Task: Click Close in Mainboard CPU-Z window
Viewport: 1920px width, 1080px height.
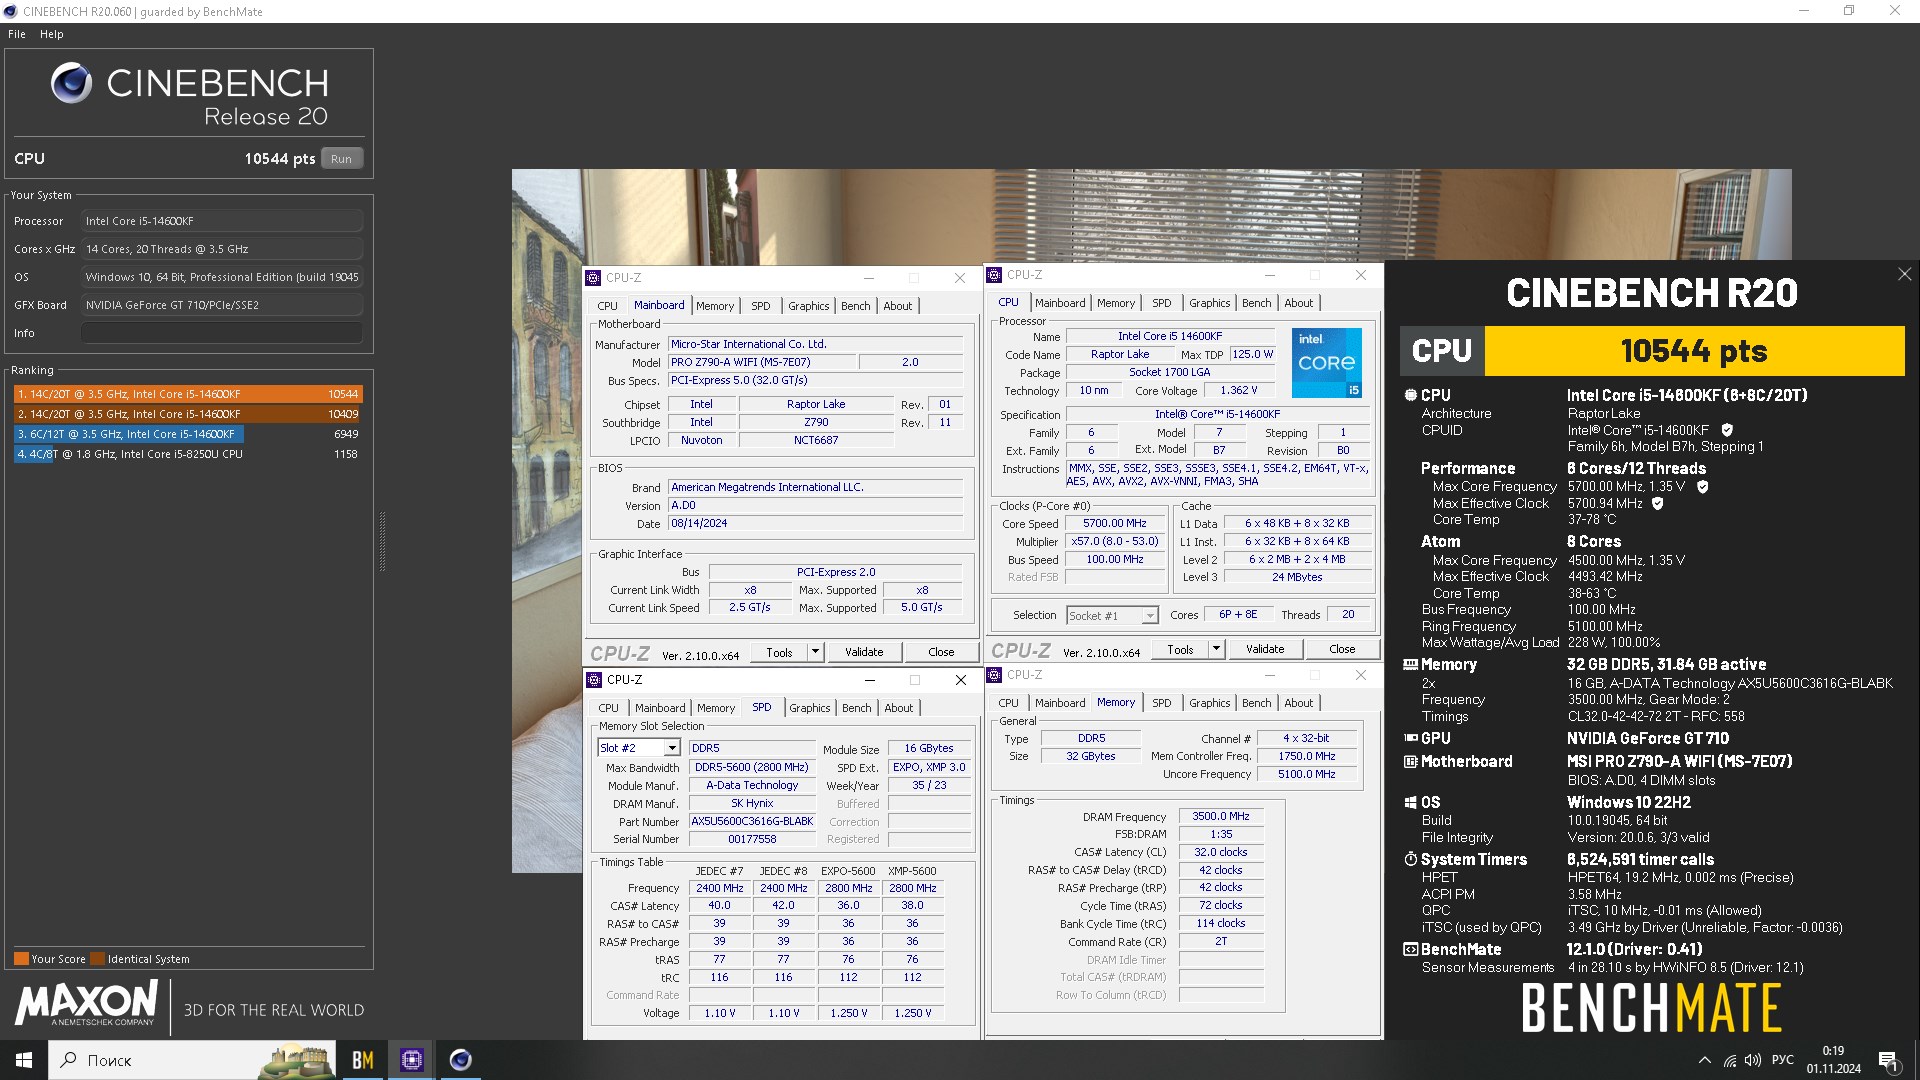Action: [941, 652]
